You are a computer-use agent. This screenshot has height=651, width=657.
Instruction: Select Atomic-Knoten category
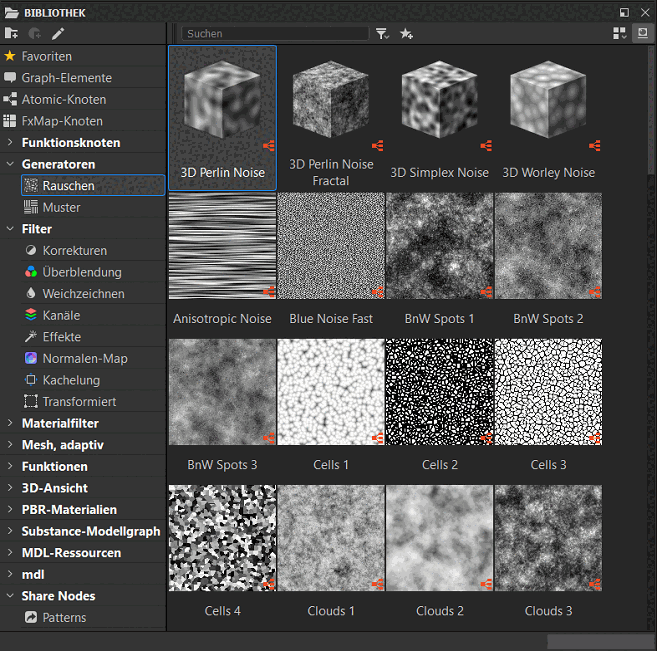tap(83, 99)
